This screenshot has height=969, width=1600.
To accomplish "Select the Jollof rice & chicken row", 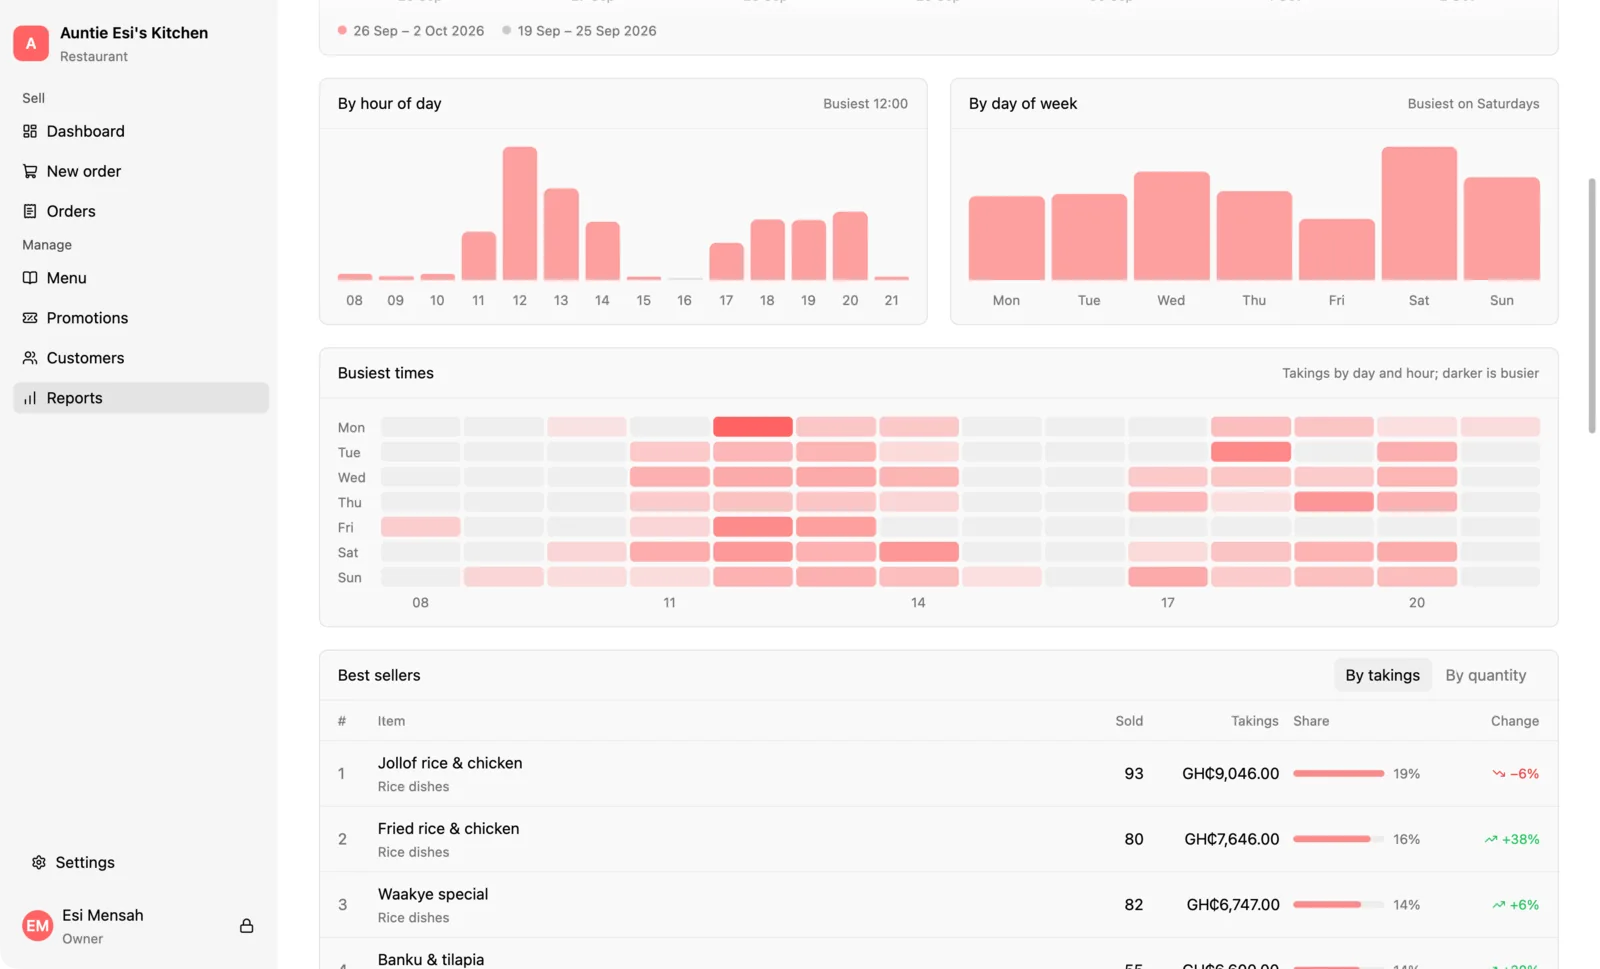I will 938,774.
